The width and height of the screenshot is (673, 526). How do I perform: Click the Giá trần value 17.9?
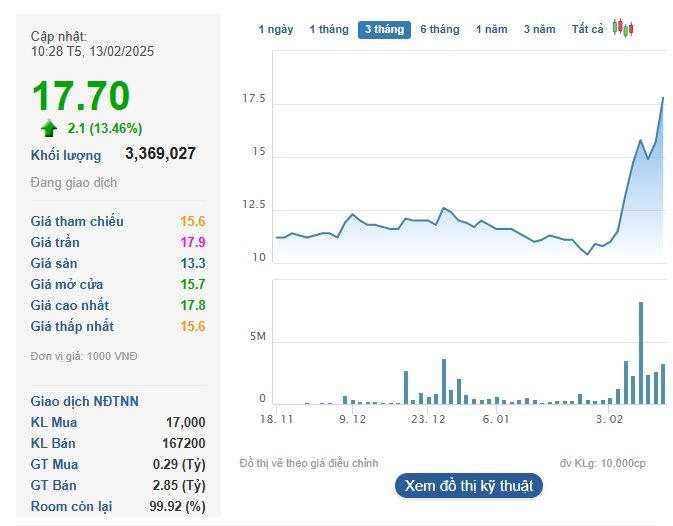pyautogui.click(x=193, y=242)
